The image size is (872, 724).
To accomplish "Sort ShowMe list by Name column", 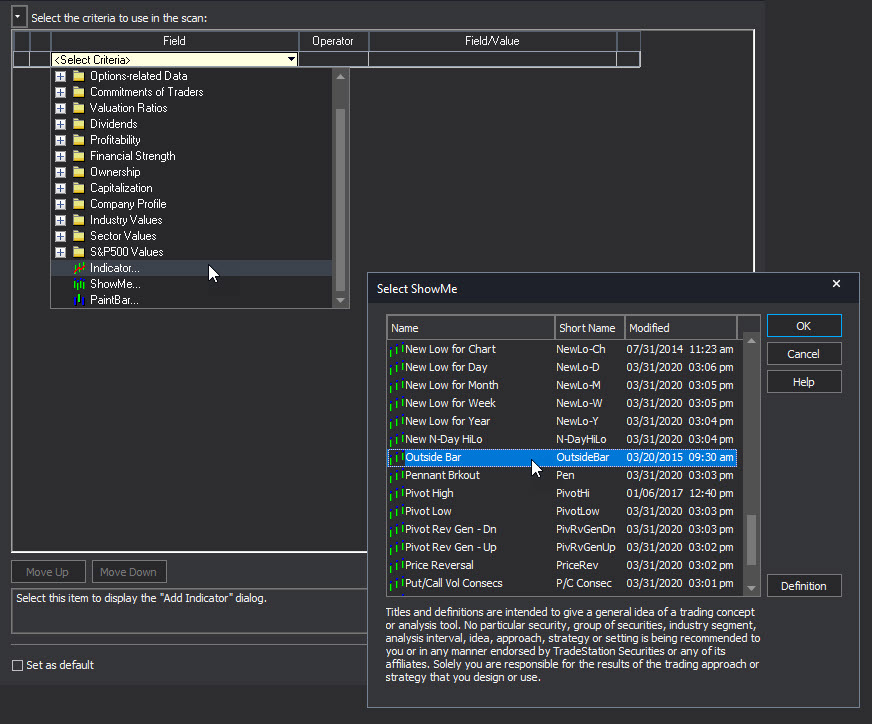I will 470,328.
